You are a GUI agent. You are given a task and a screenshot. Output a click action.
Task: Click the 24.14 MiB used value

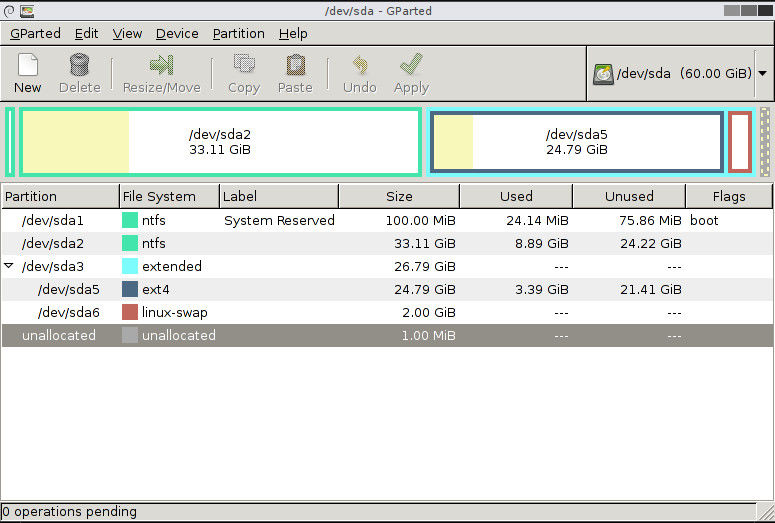[x=537, y=220]
